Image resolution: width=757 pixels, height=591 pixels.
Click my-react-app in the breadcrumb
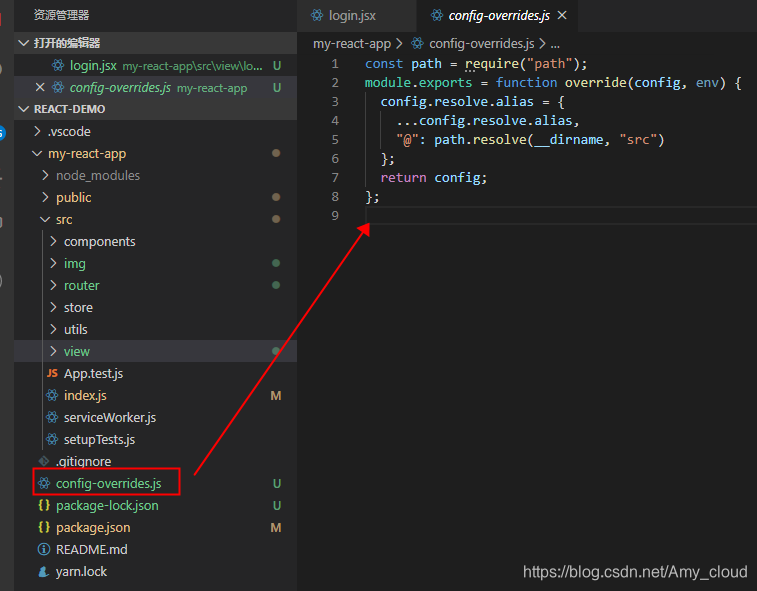tap(352, 43)
